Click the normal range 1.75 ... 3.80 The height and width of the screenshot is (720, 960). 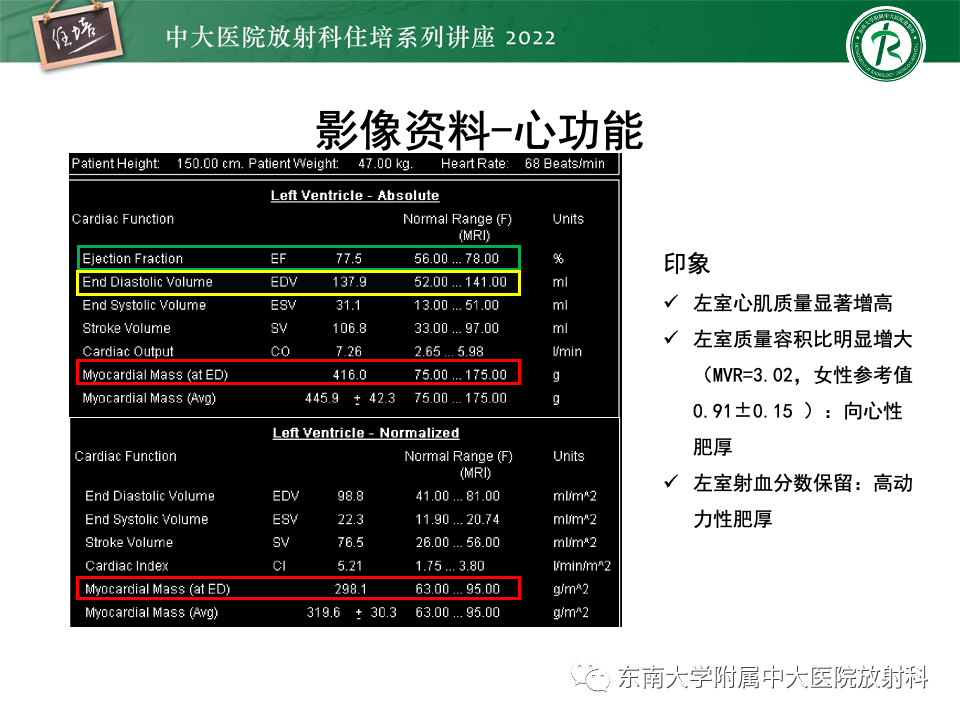click(x=449, y=566)
